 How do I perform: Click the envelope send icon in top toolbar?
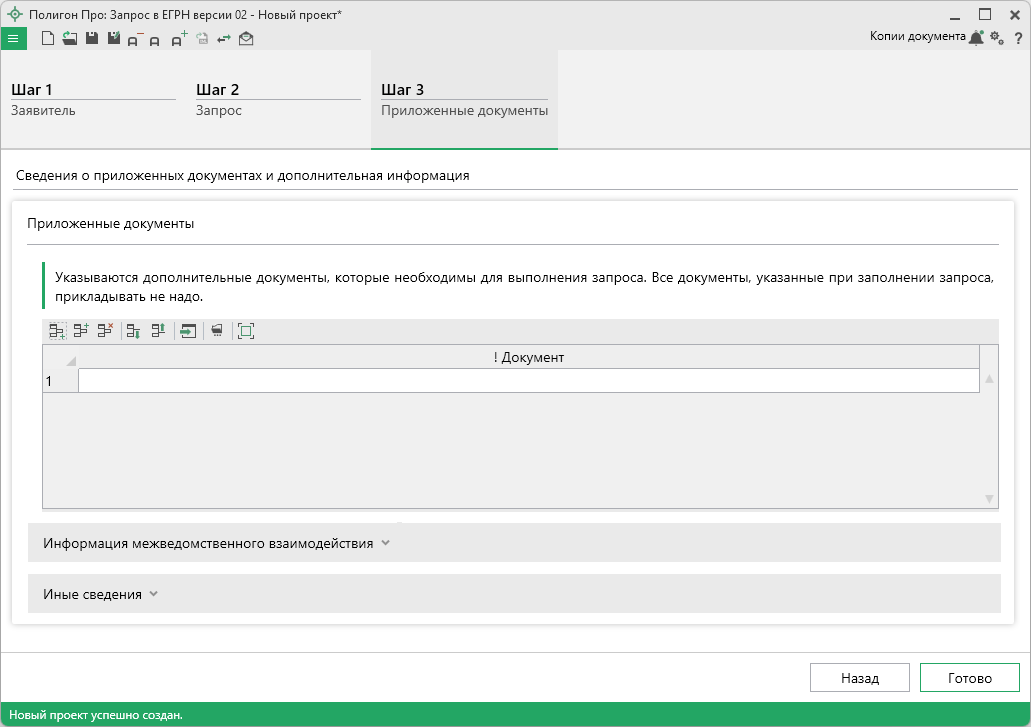[246, 39]
